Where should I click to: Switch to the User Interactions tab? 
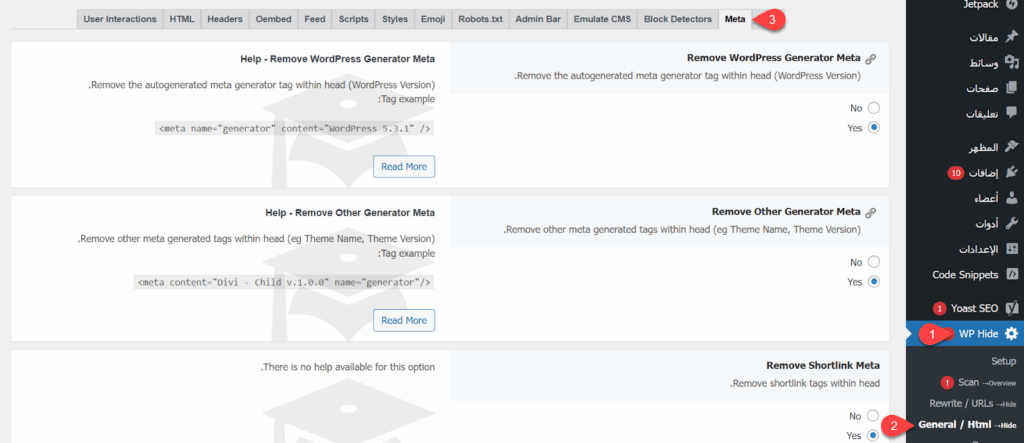[x=120, y=19]
